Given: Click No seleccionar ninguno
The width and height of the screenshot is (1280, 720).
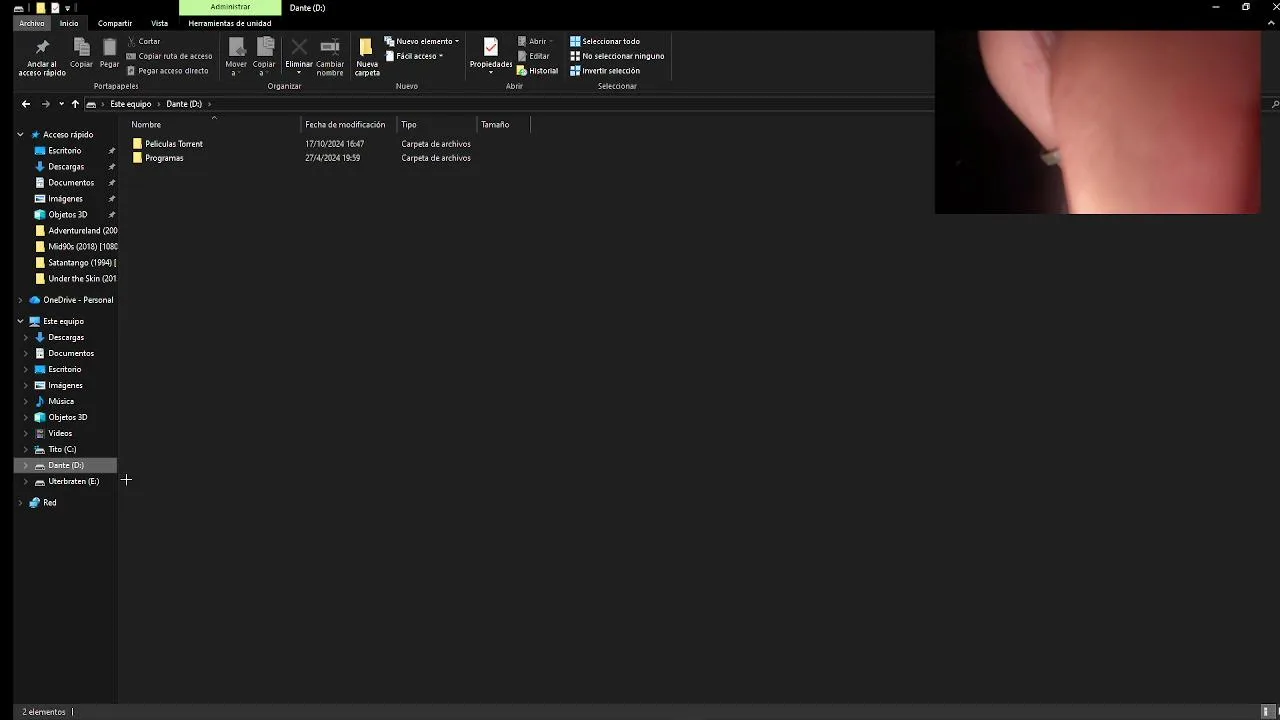Looking at the screenshot, I should 617,56.
